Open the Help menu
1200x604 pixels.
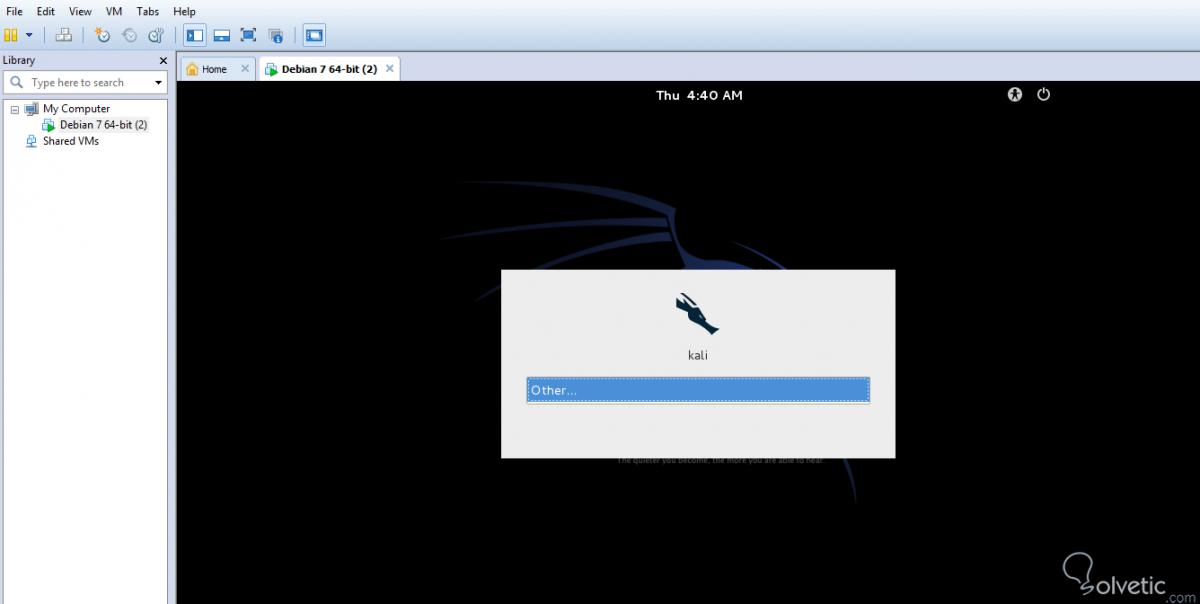tap(184, 11)
